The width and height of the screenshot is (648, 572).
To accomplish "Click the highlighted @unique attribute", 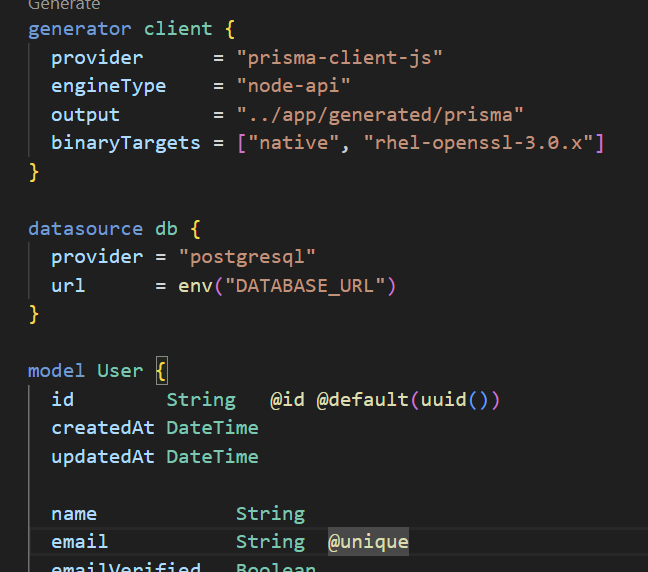I will (368, 542).
